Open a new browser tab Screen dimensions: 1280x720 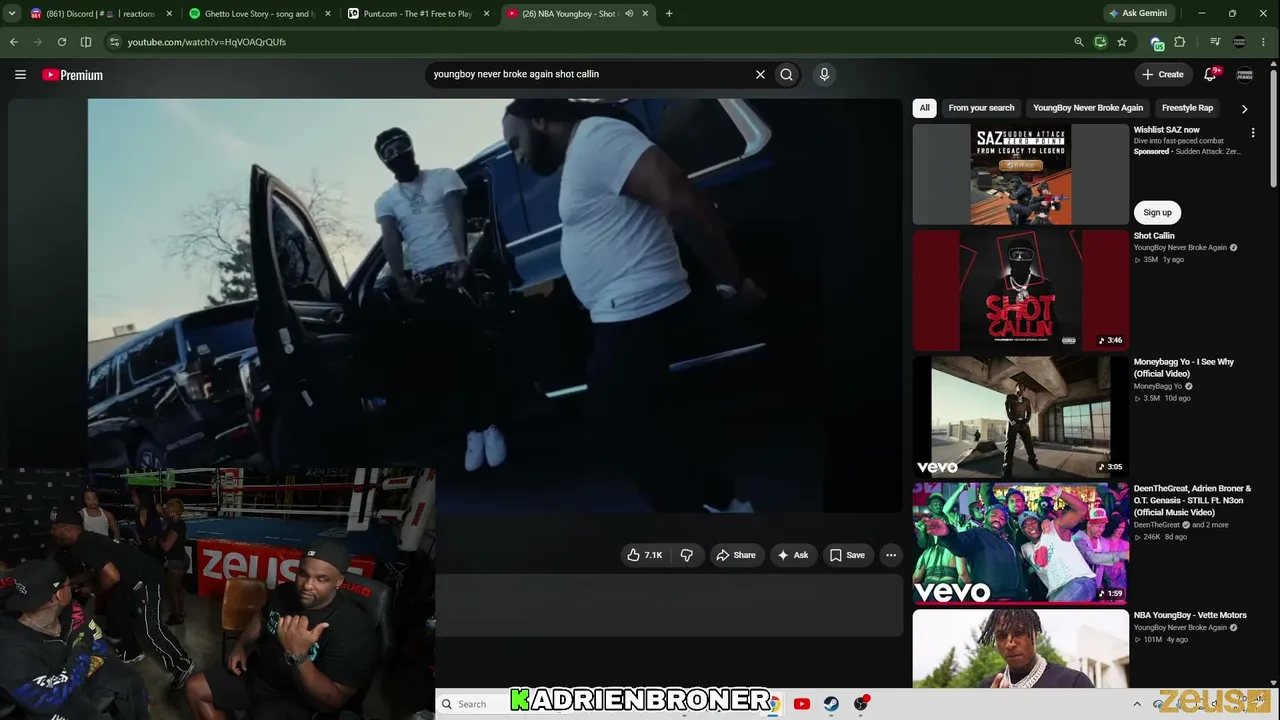pyautogui.click(x=669, y=14)
